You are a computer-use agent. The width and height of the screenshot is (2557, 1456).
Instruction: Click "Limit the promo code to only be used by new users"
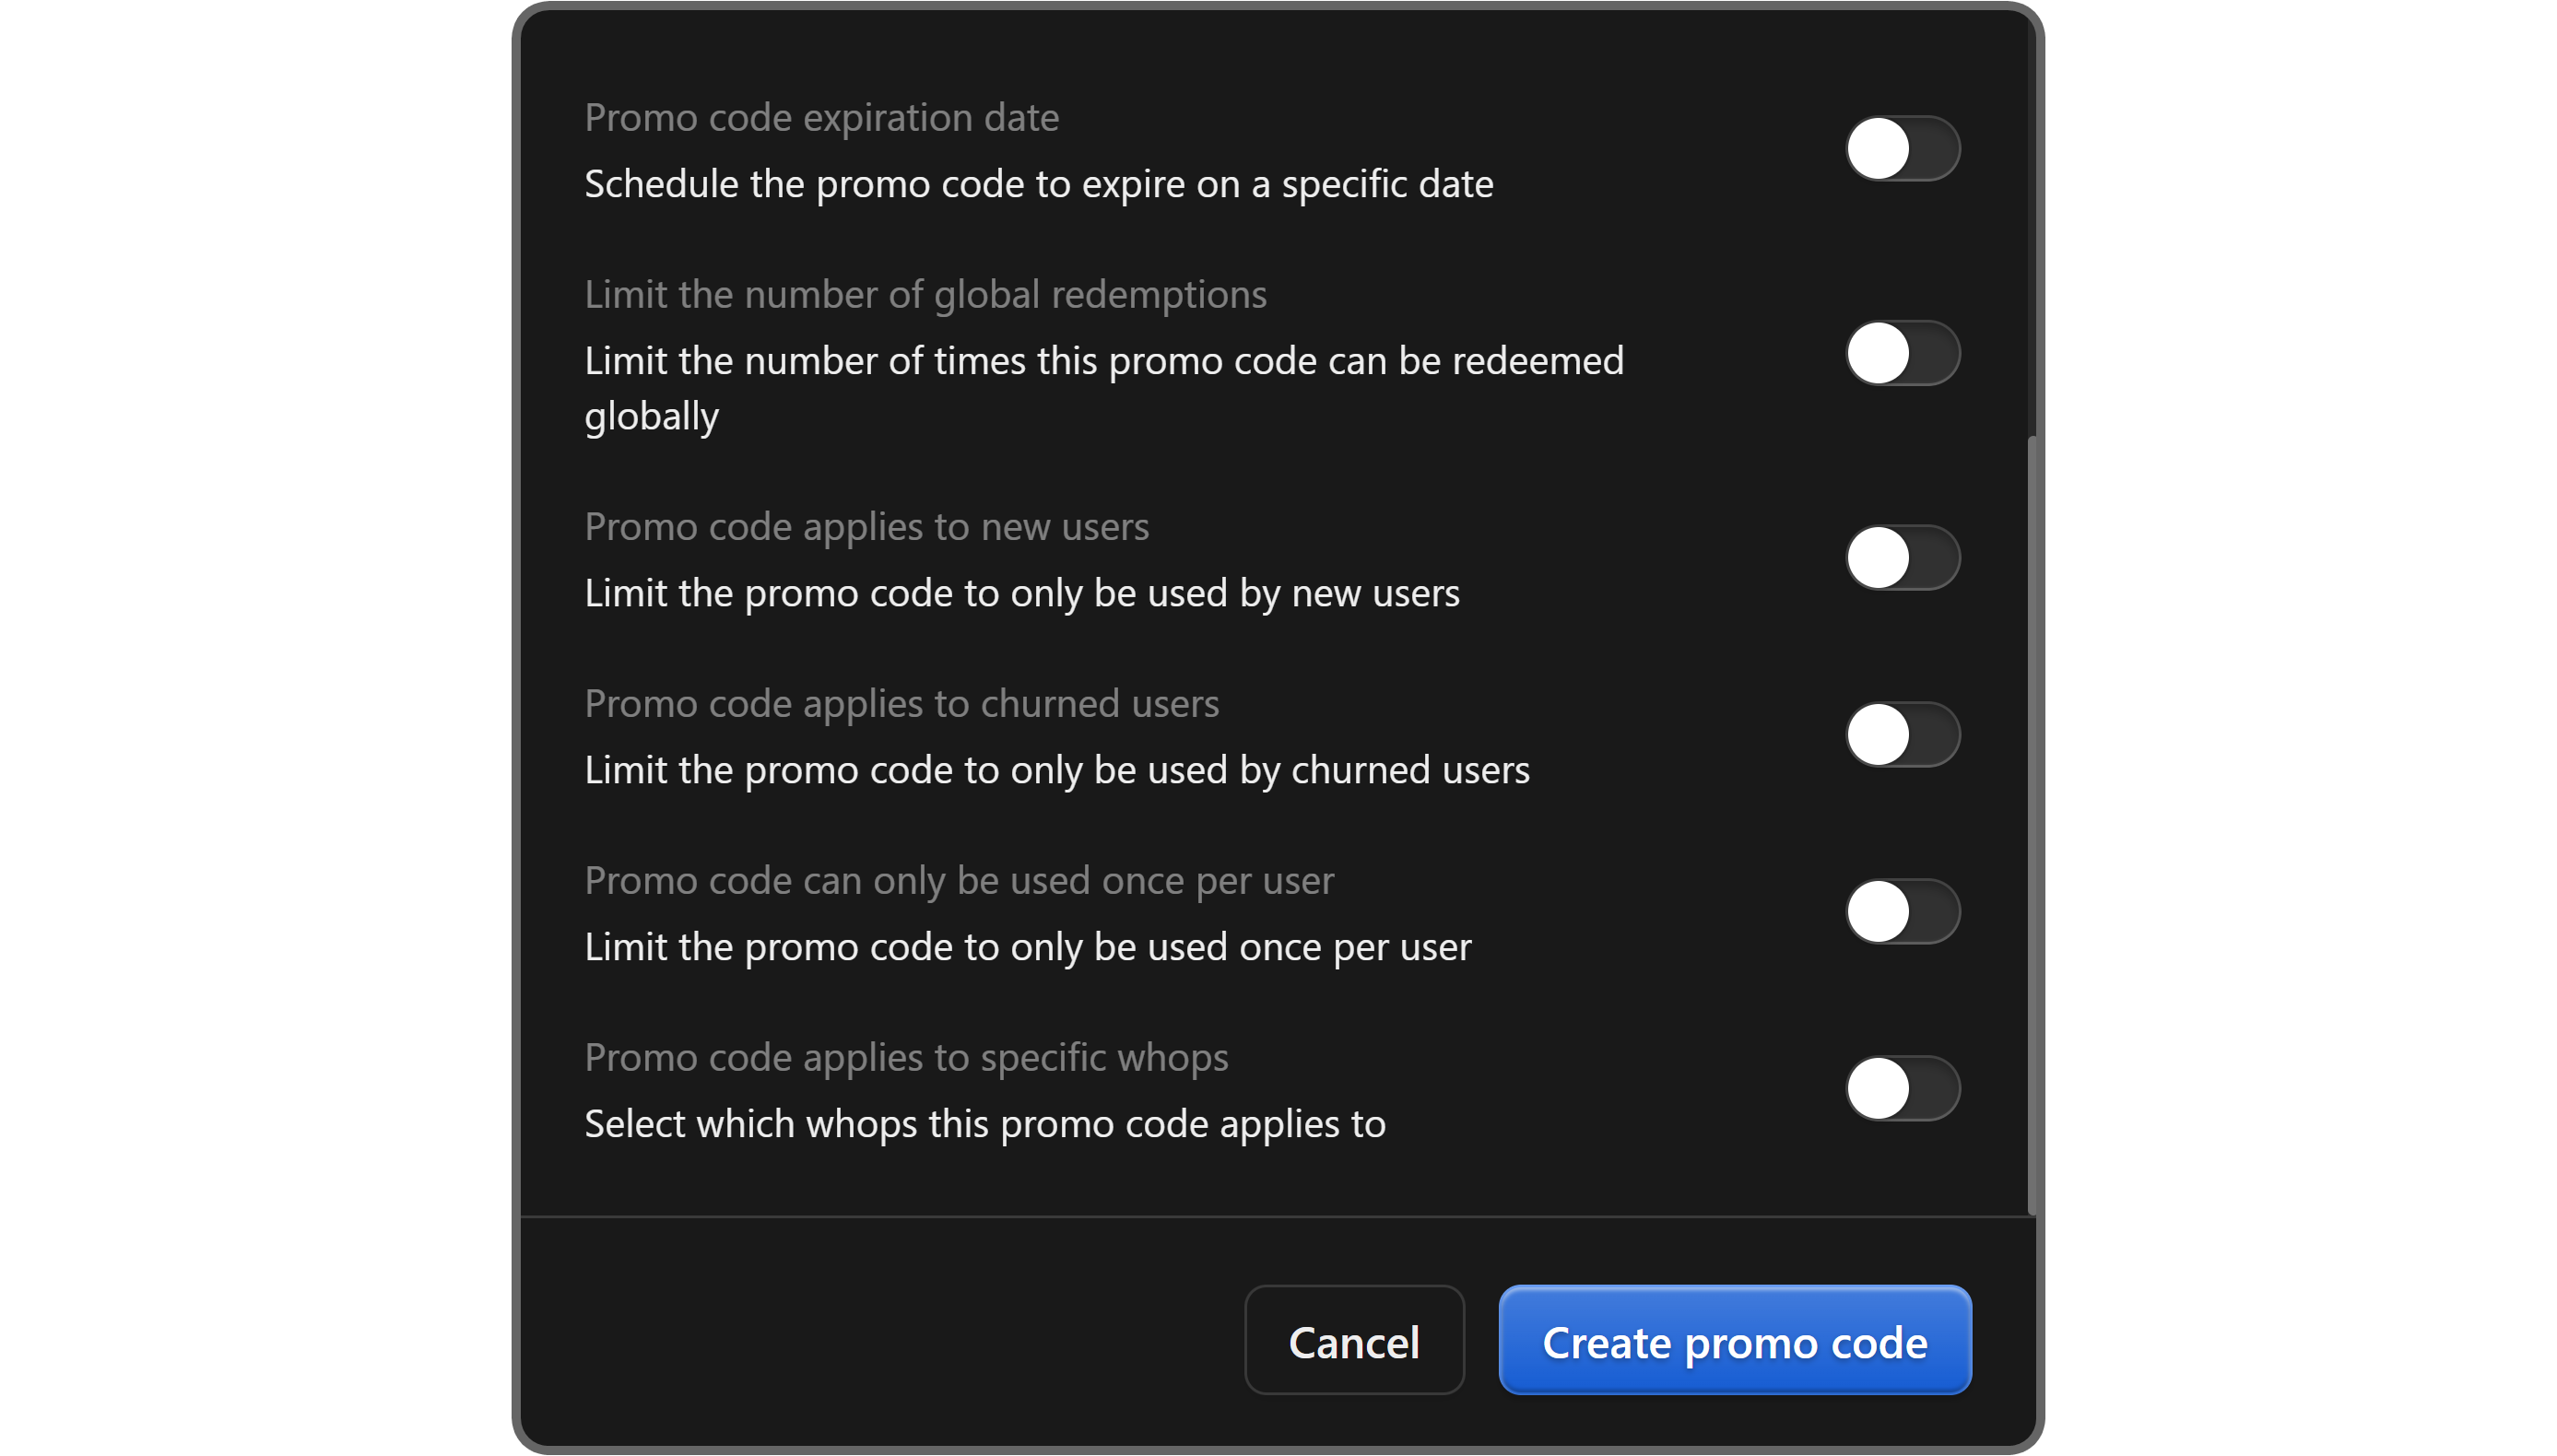tap(1021, 594)
